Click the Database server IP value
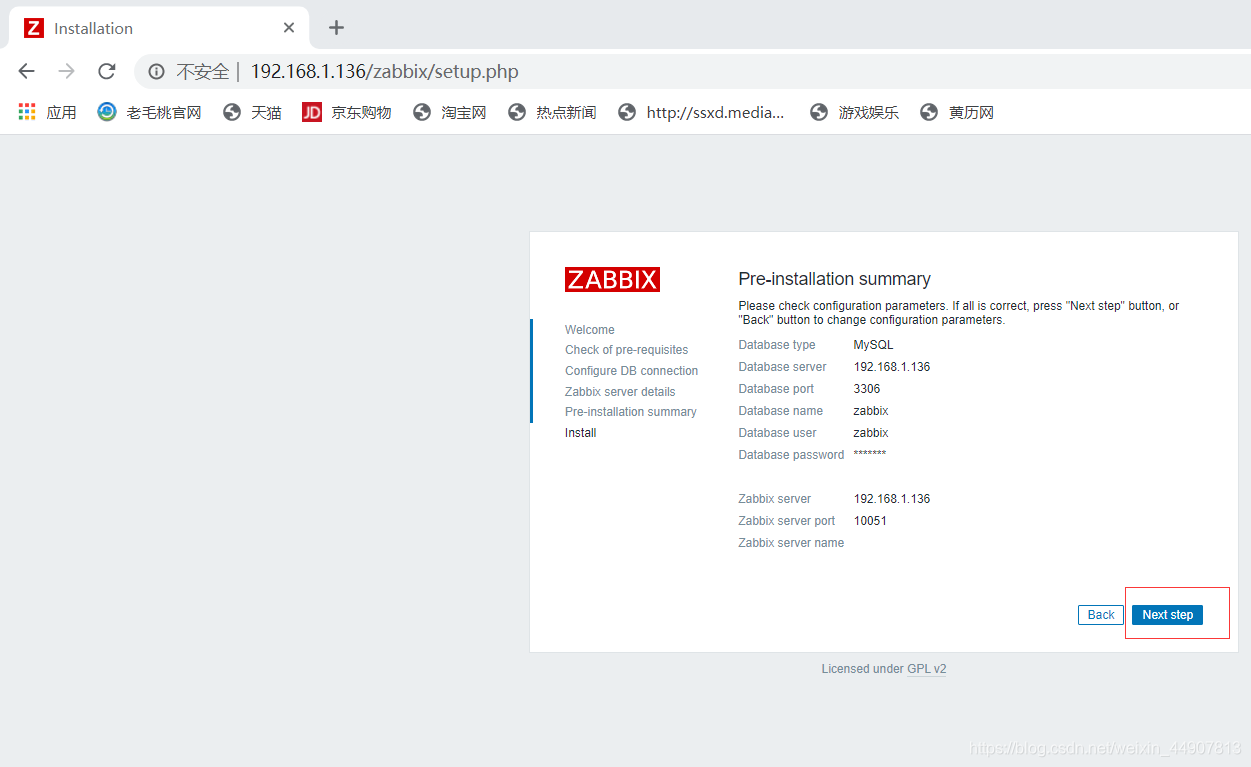This screenshot has width=1251, height=767. coord(891,367)
